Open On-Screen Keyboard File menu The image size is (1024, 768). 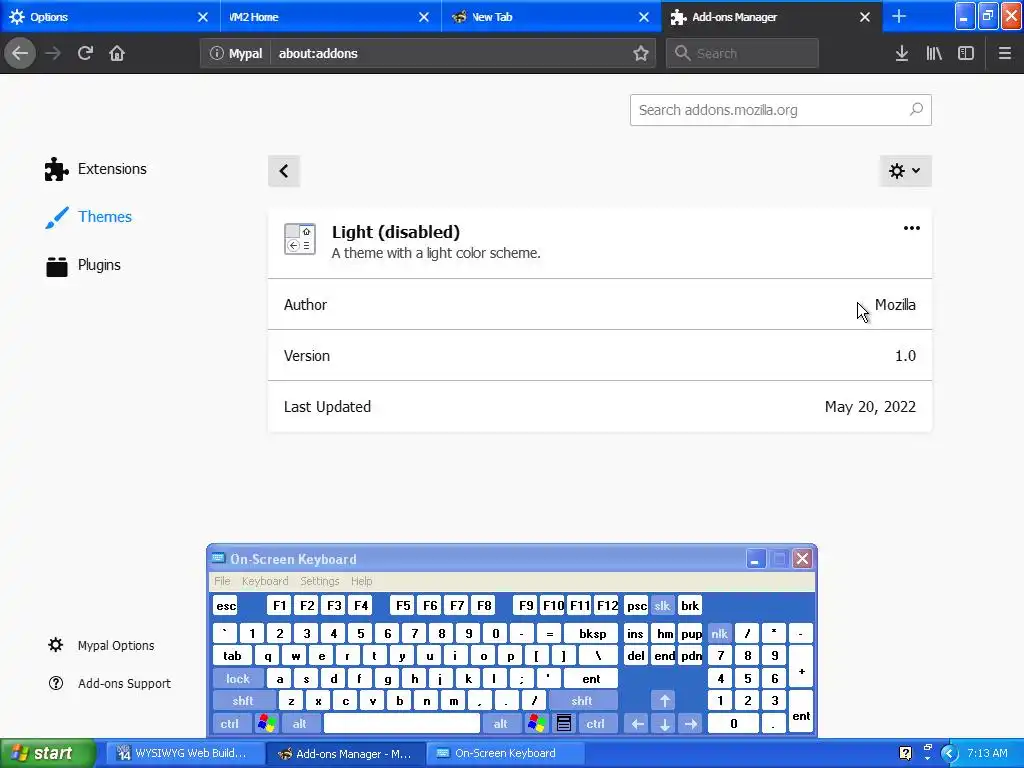pos(222,581)
